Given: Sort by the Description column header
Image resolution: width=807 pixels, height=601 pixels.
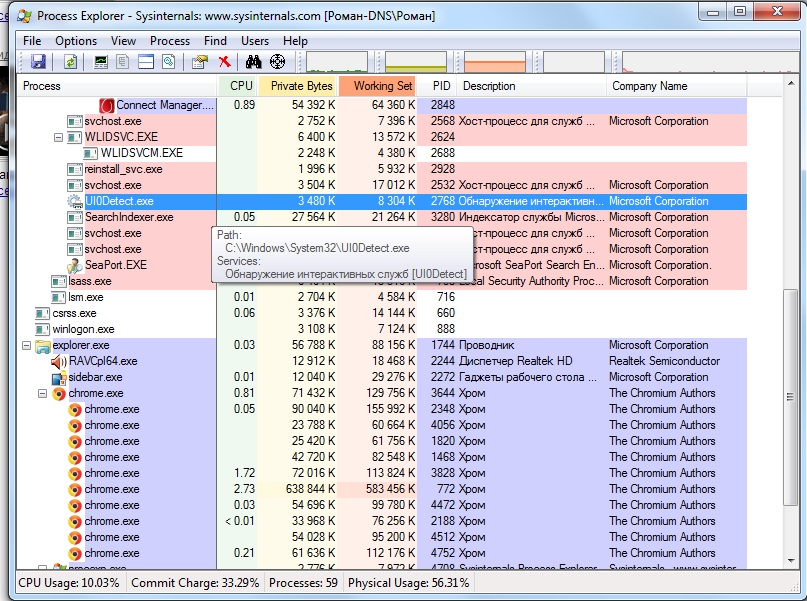Looking at the screenshot, I should point(532,86).
